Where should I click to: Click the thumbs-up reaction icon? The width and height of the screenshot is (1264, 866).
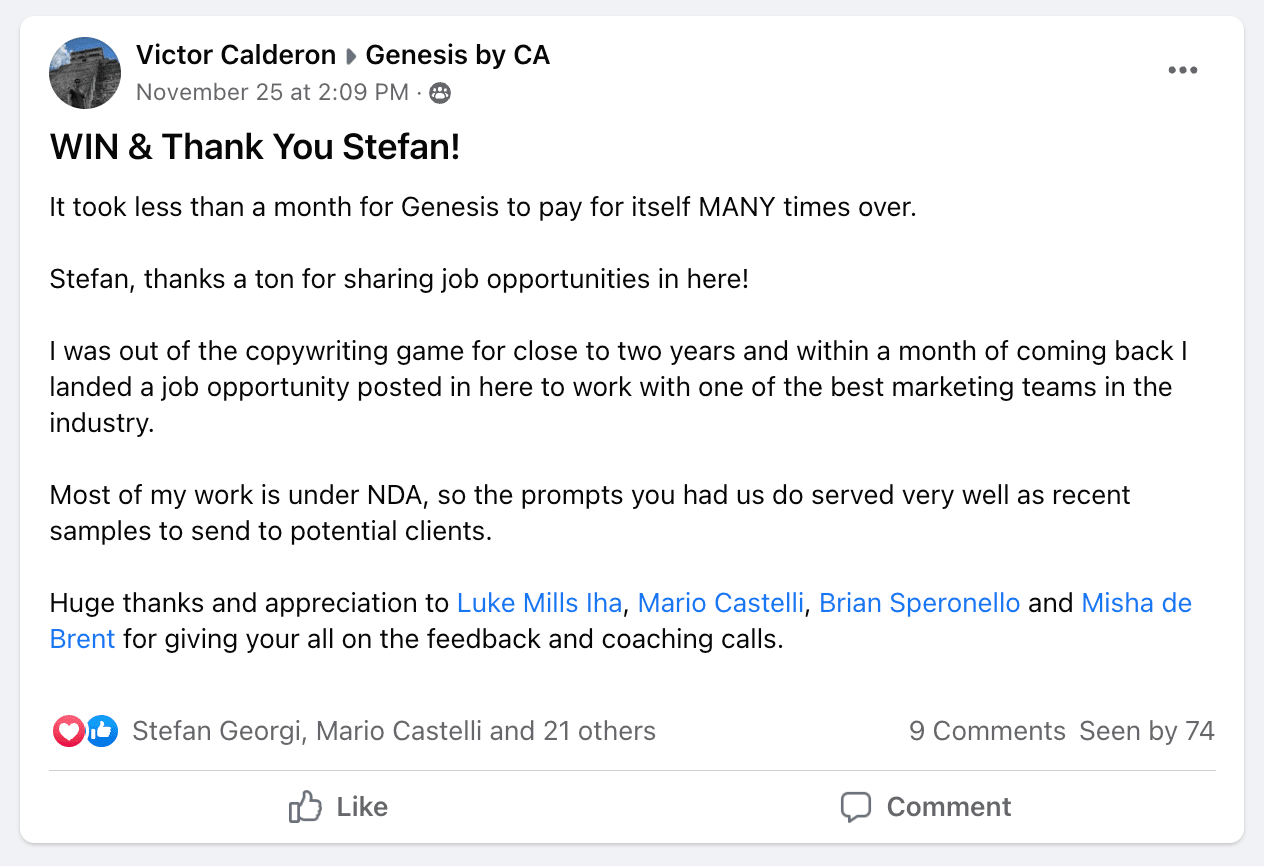[x=102, y=732]
